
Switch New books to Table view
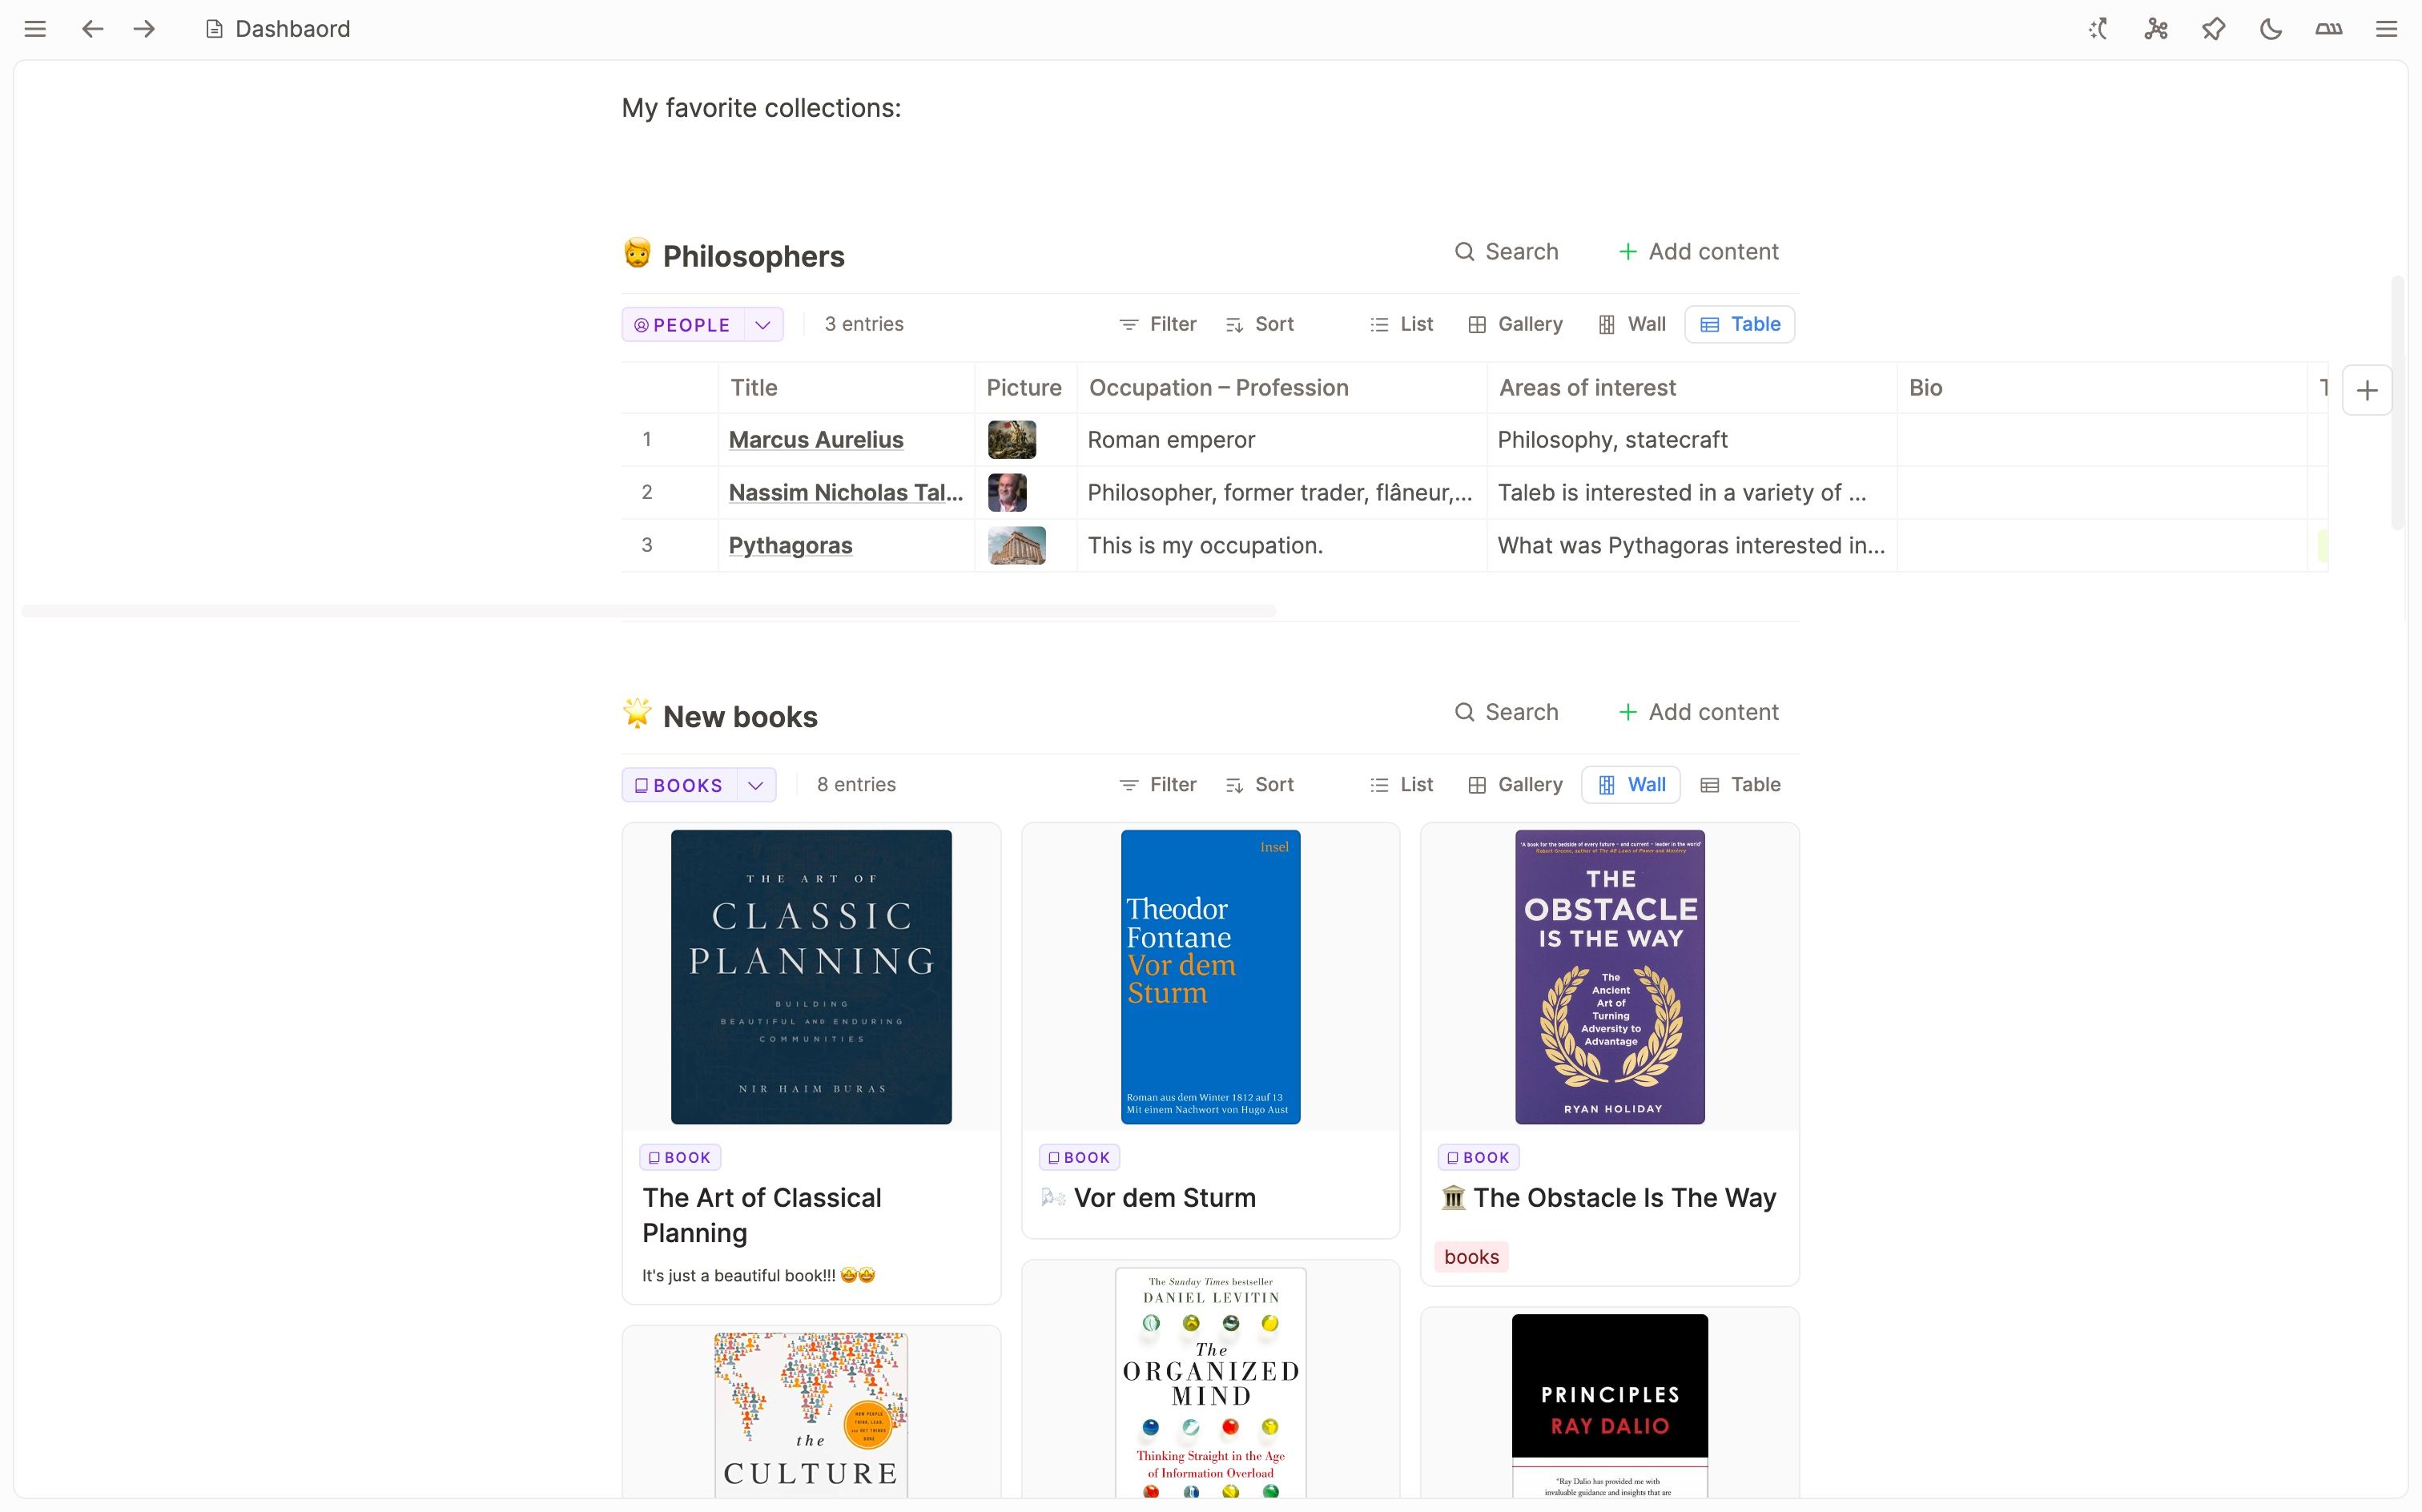tap(1740, 785)
